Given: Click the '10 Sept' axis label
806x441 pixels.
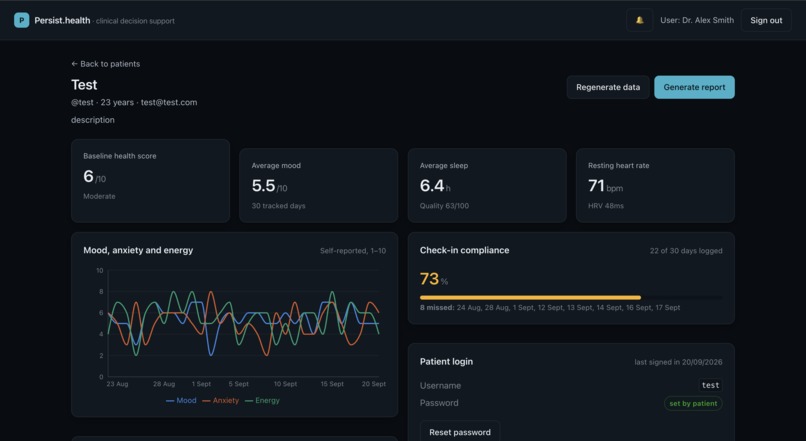Looking at the screenshot, I should click(x=285, y=384).
